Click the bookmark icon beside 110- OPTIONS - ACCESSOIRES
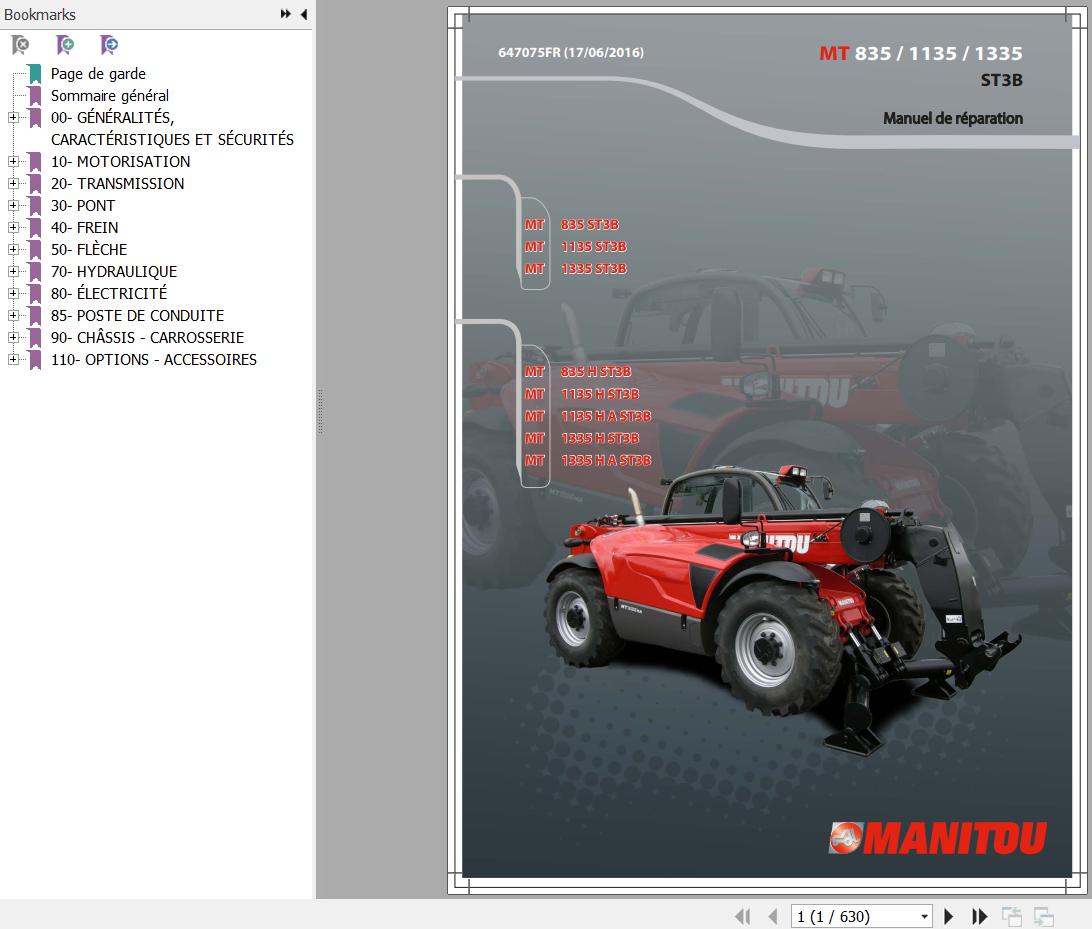 click(35, 359)
